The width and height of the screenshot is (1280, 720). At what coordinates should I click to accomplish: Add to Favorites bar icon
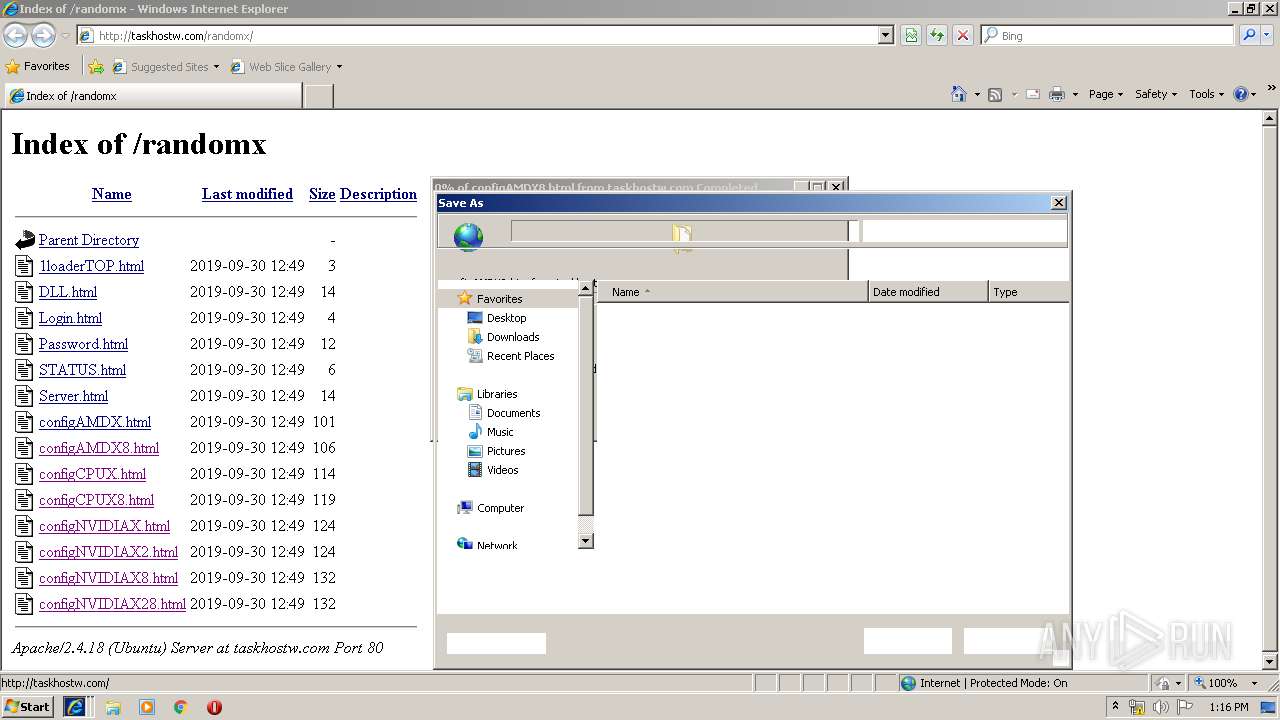click(x=96, y=67)
